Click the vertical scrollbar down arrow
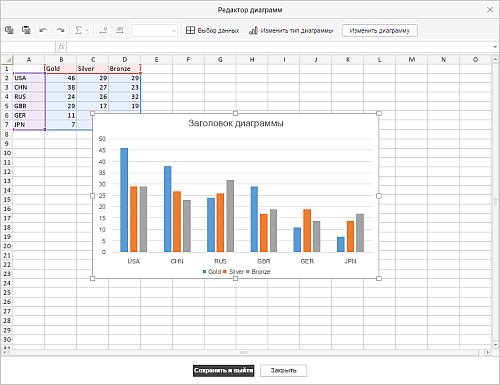Screen dimensions: 500x385 point(495,345)
